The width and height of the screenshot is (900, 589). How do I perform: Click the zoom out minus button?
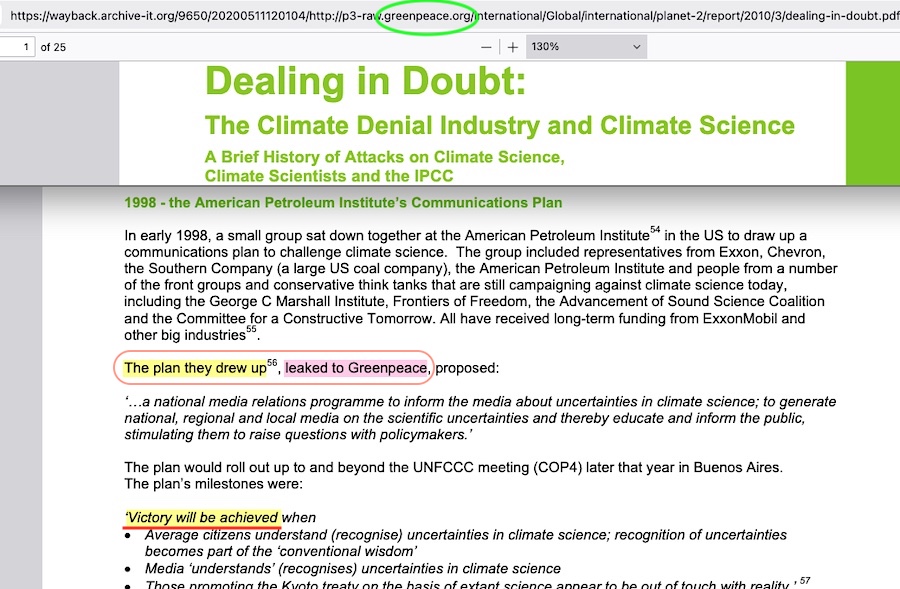486,47
